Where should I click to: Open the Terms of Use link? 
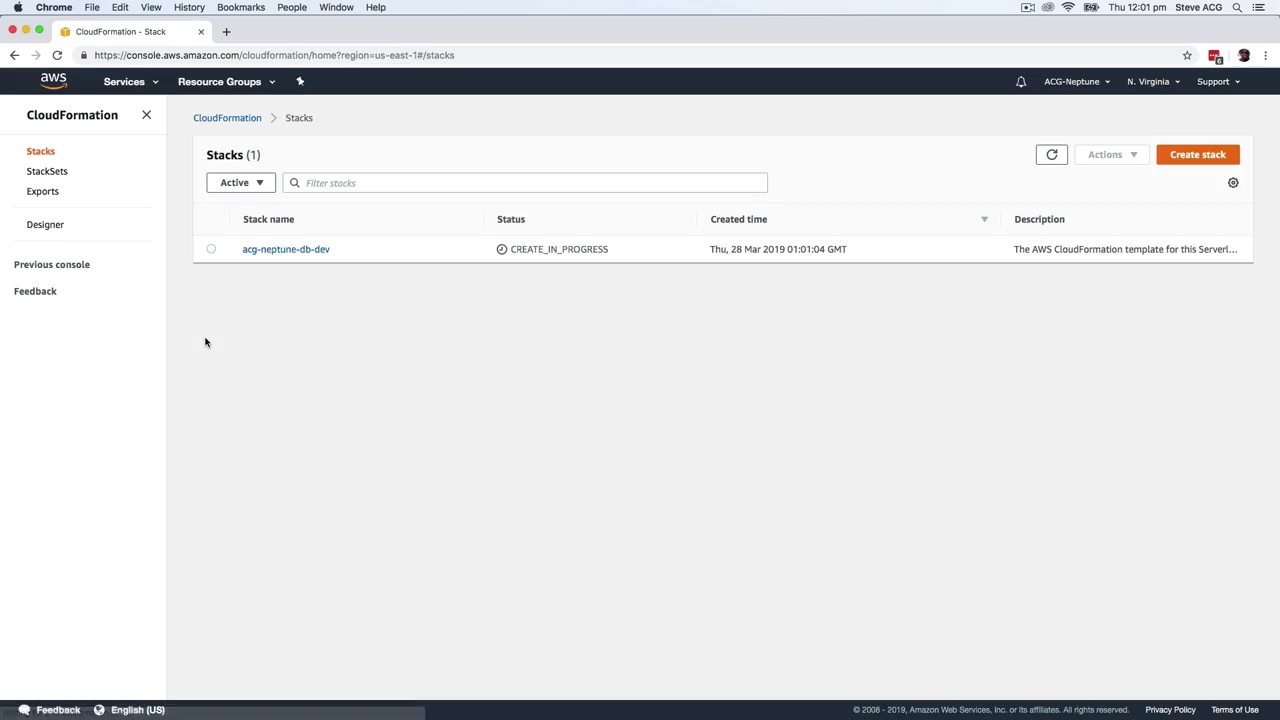click(1235, 710)
